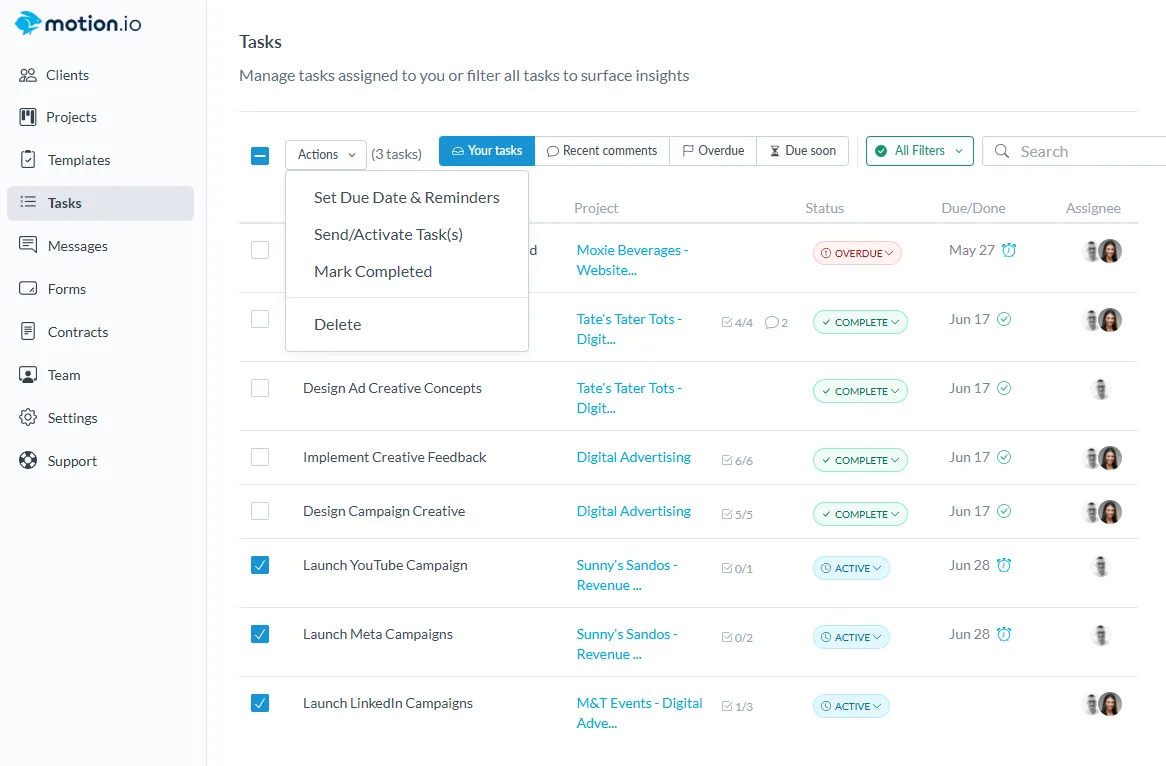Sort by the Due/Done column header
This screenshot has width=1166, height=766.
click(973, 208)
